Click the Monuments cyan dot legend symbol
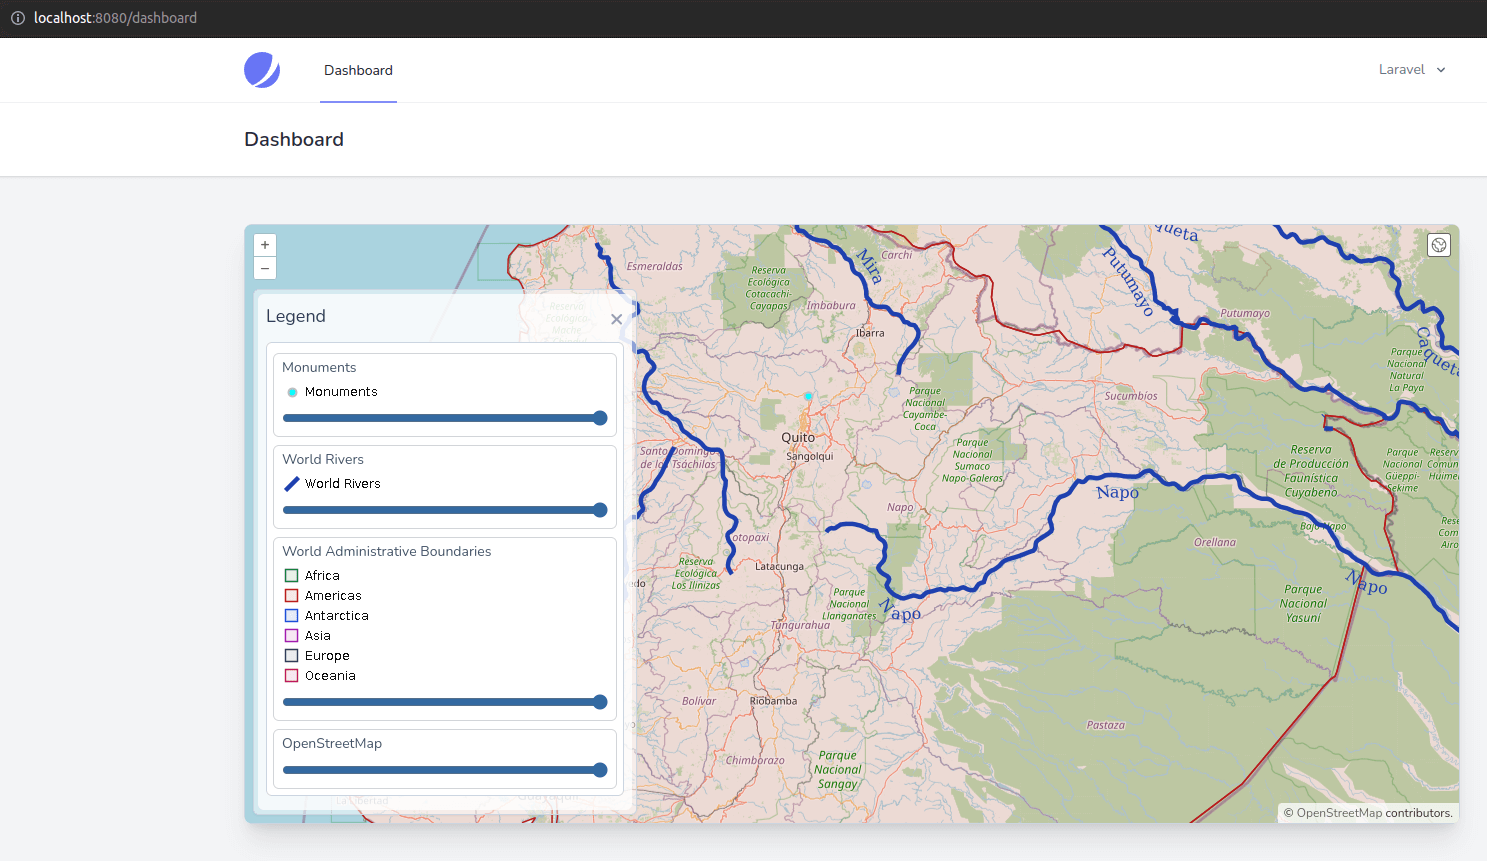Screen dimensions: 1487x861 (292, 392)
